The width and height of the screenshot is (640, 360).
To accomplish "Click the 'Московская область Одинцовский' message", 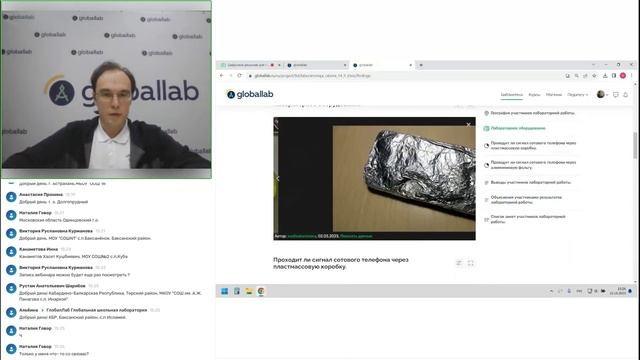I will click(59, 220).
